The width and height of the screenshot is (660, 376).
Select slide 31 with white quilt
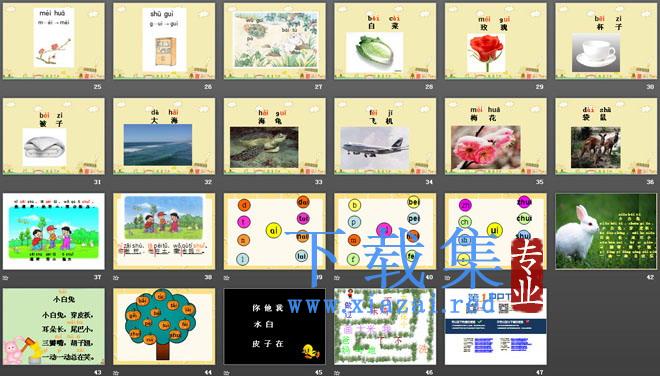(53, 136)
